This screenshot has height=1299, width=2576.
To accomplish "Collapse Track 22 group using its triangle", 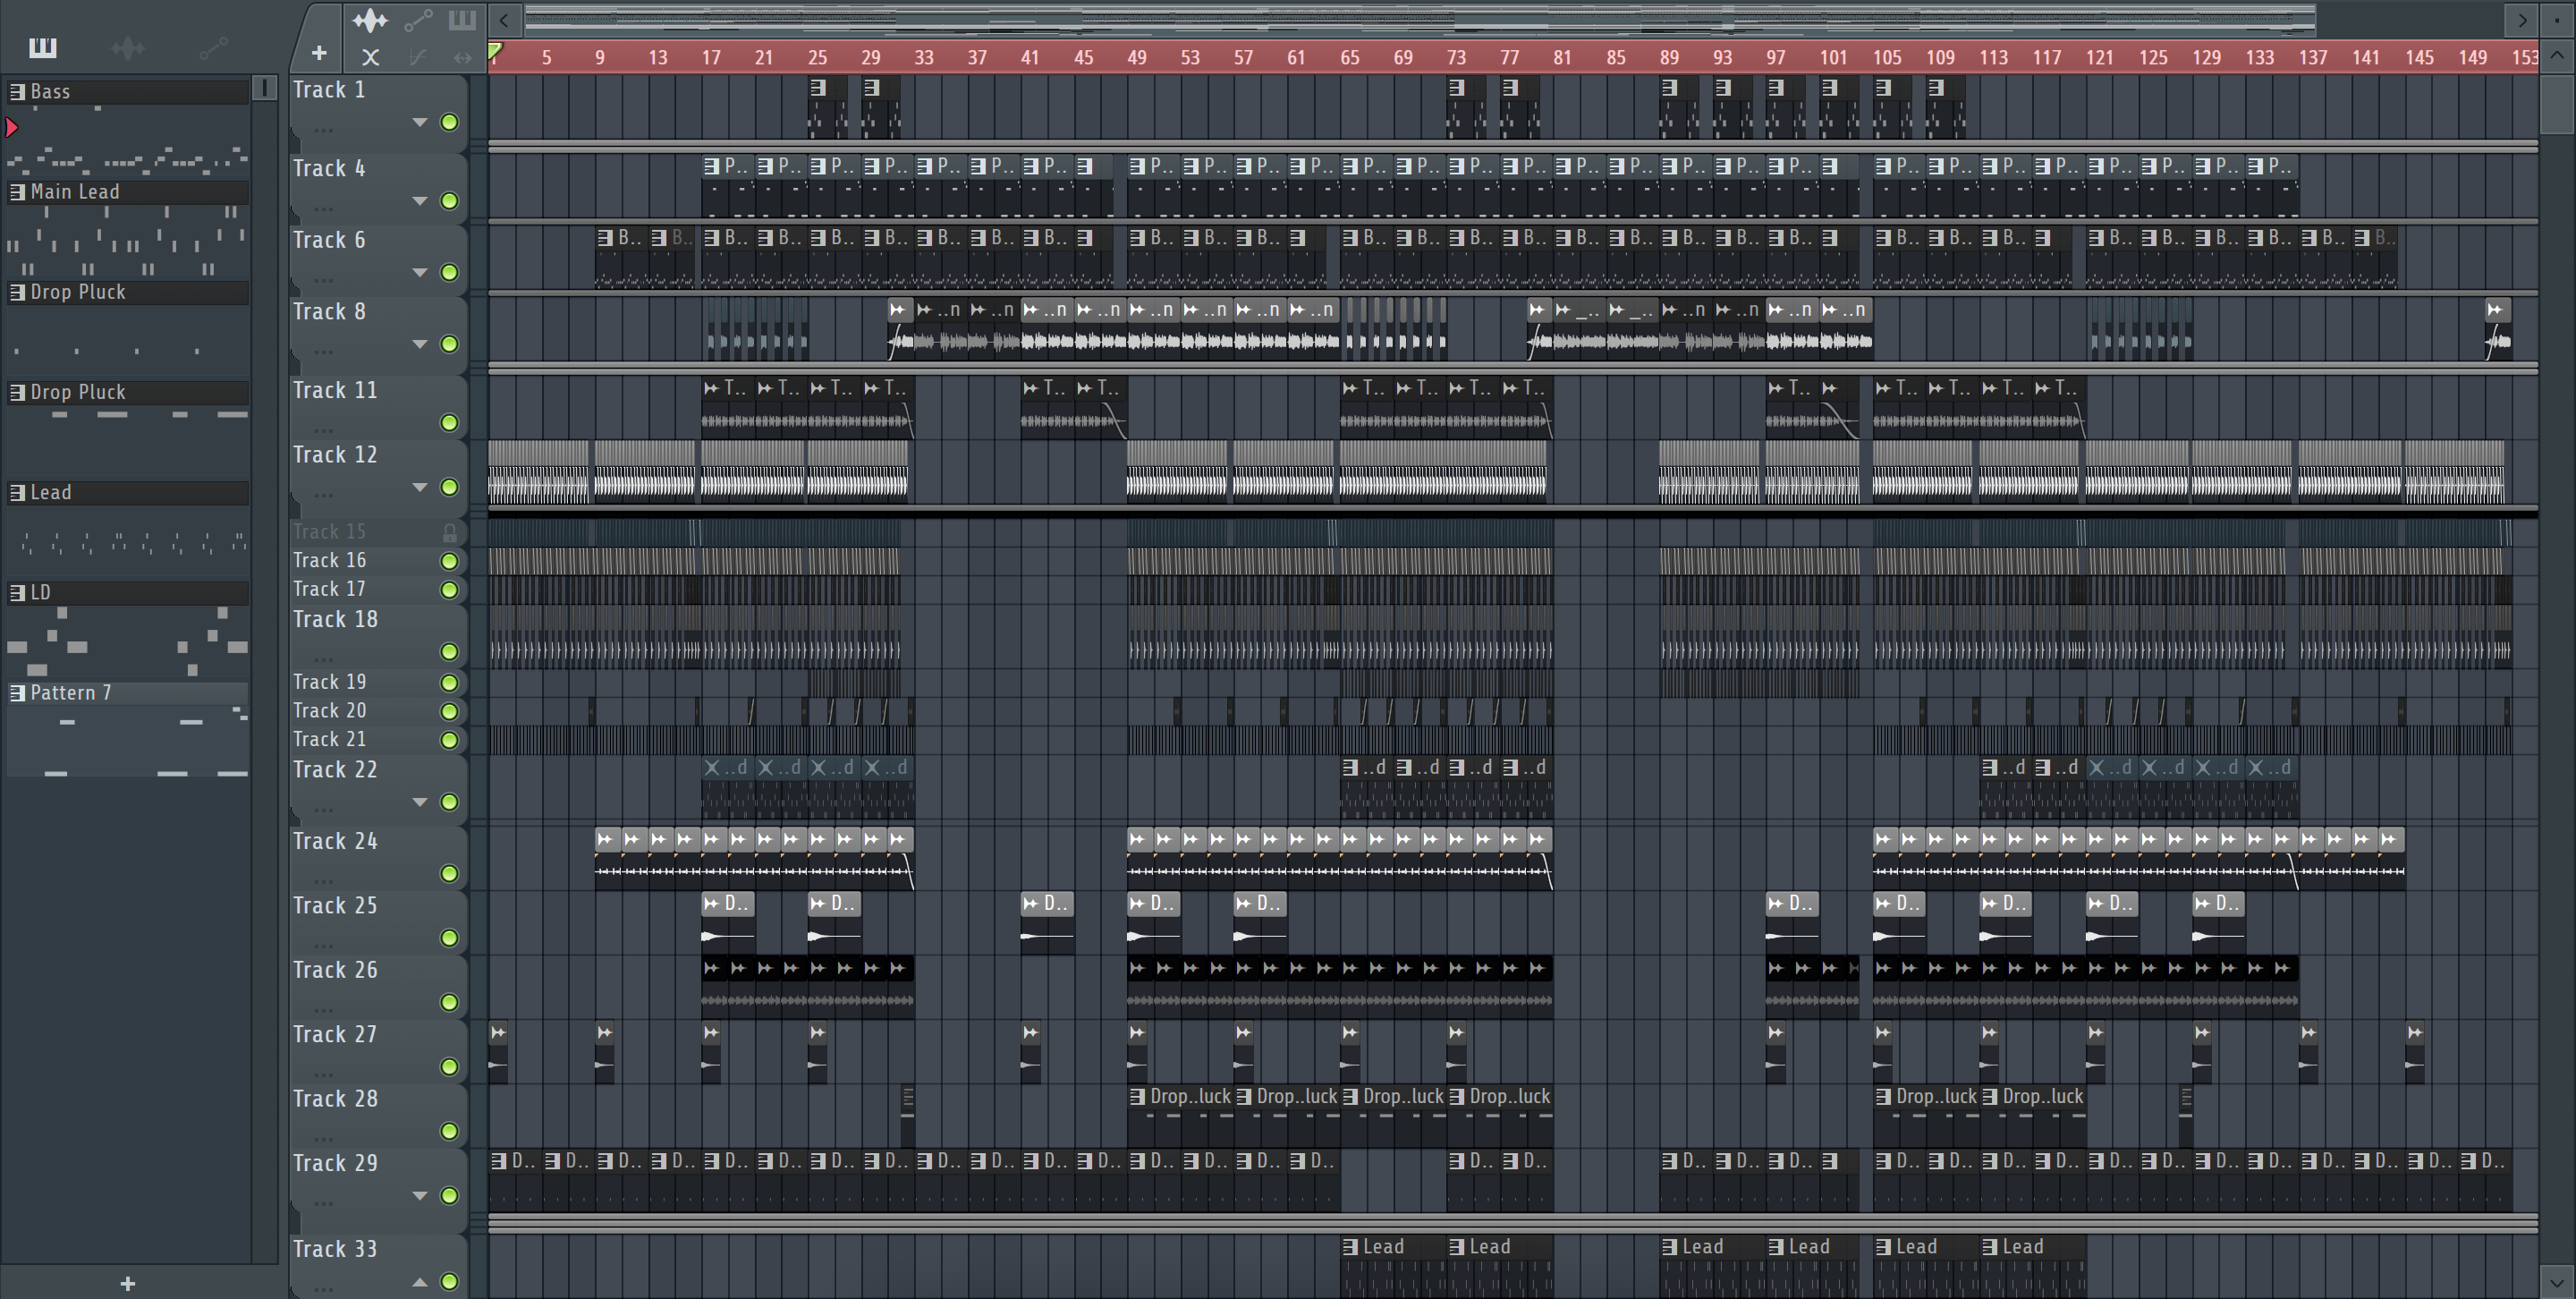I will (x=420, y=802).
